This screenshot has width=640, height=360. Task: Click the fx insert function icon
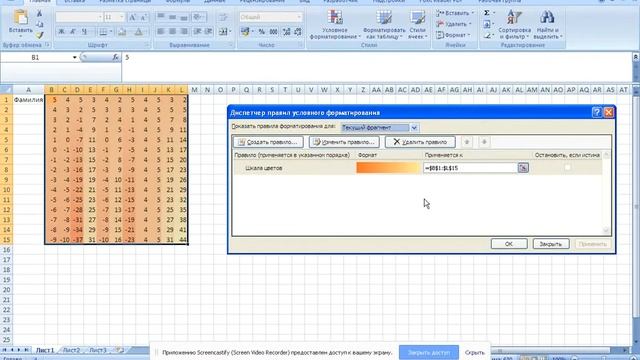(x=116, y=58)
